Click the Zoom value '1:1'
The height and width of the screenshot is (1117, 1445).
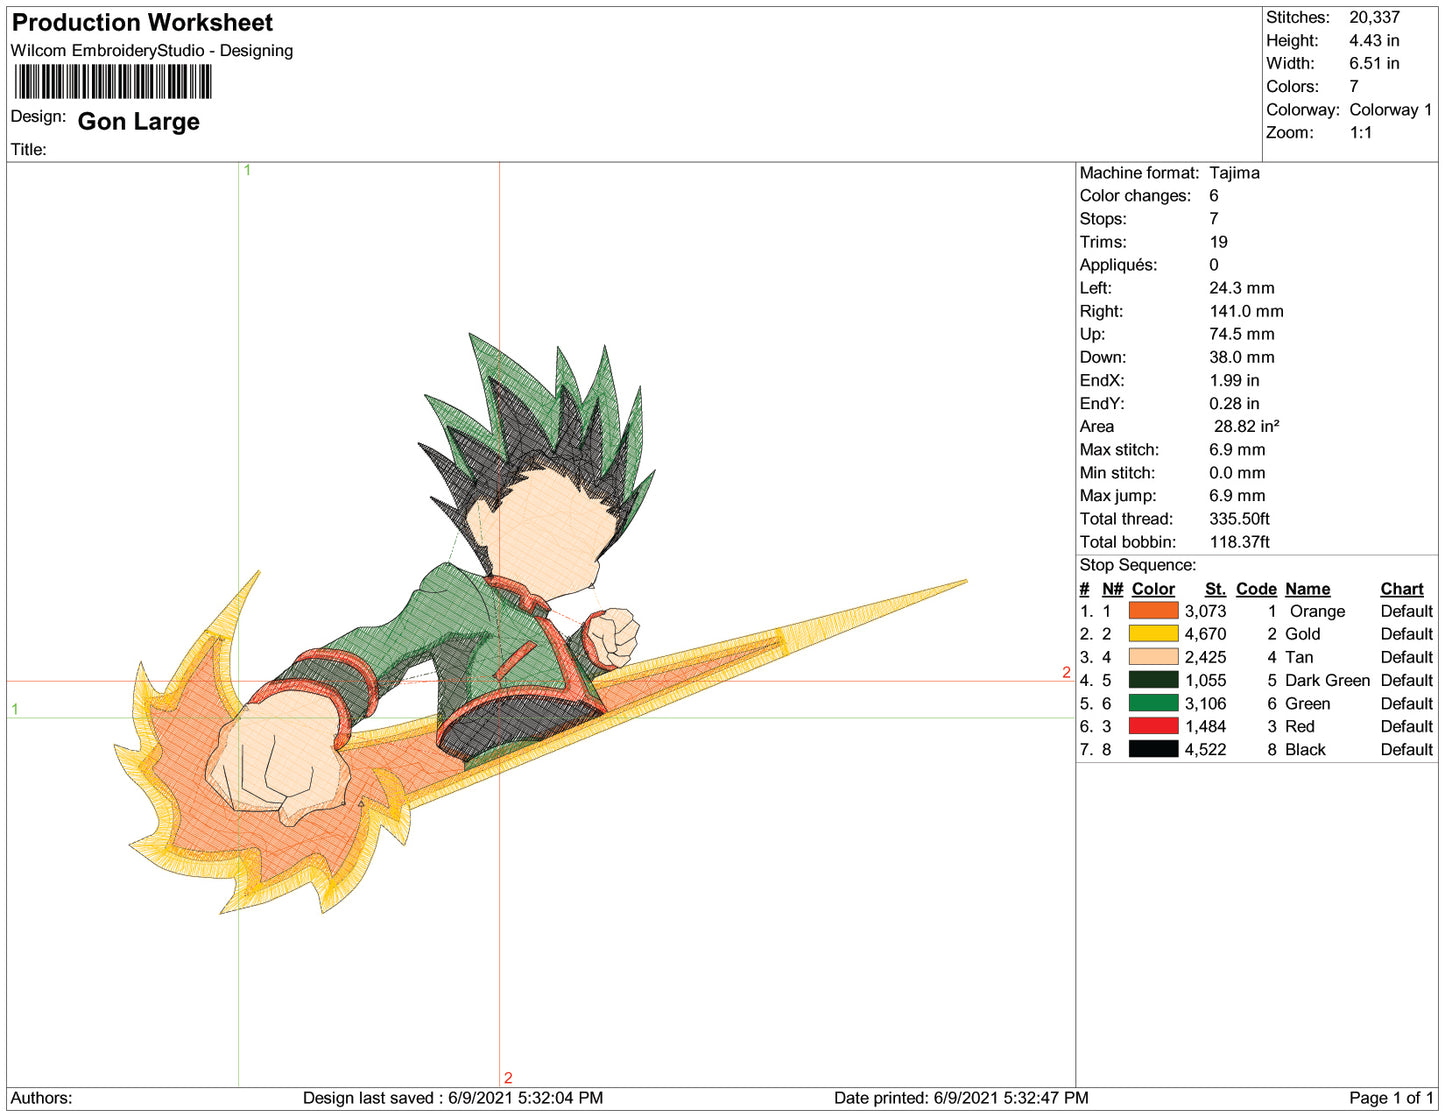[x=1360, y=133]
